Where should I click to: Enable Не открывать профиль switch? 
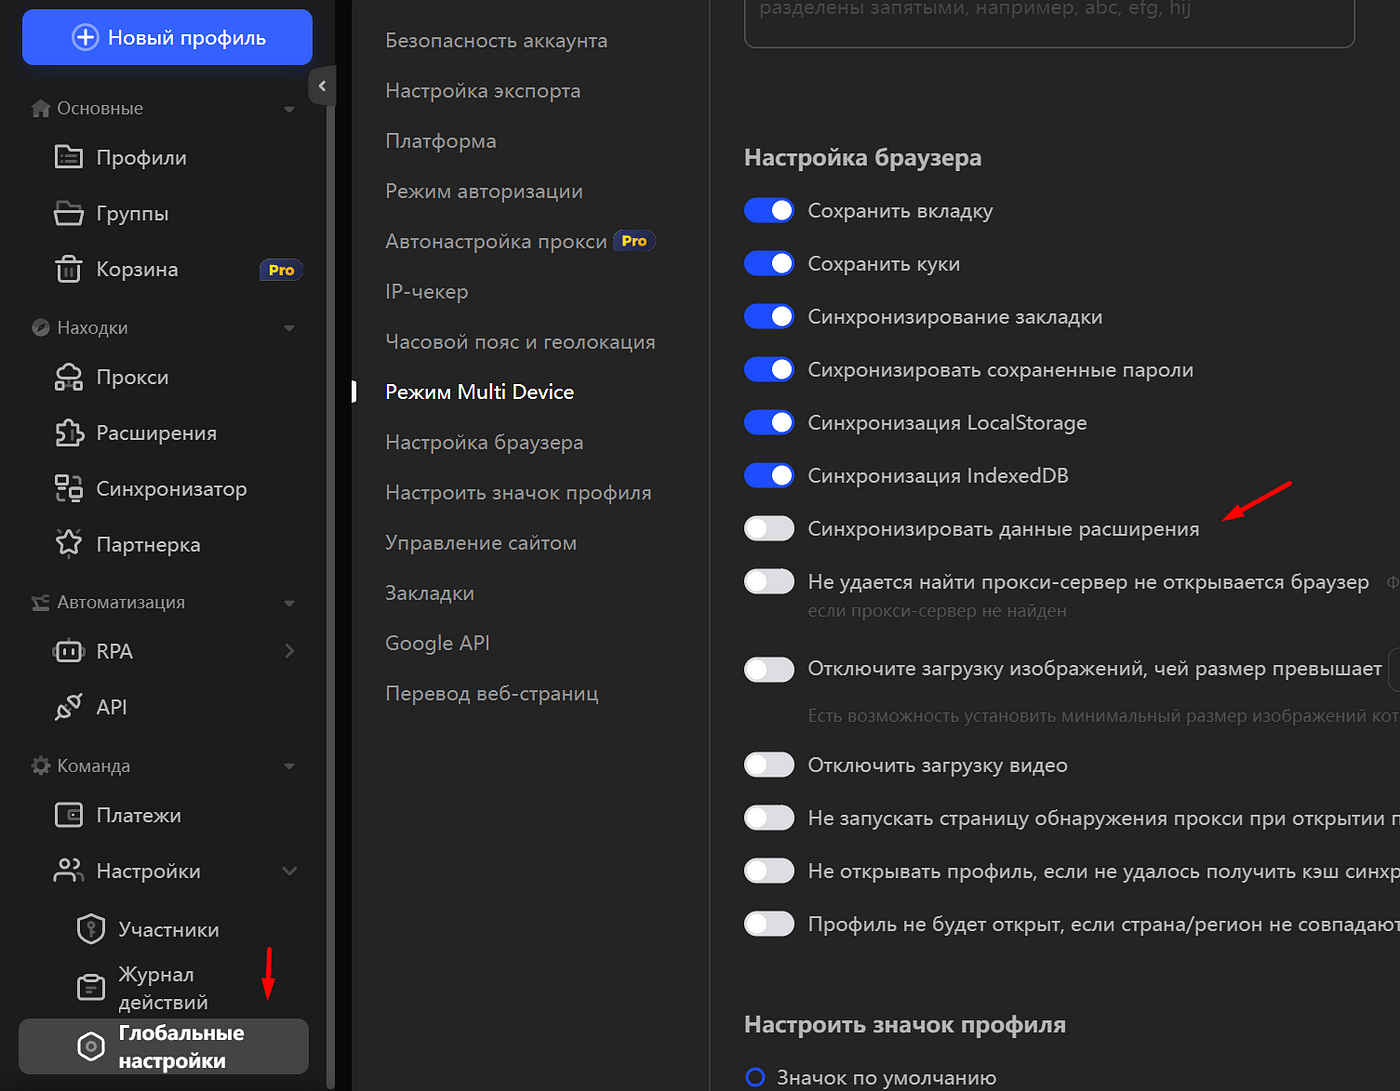tap(769, 870)
